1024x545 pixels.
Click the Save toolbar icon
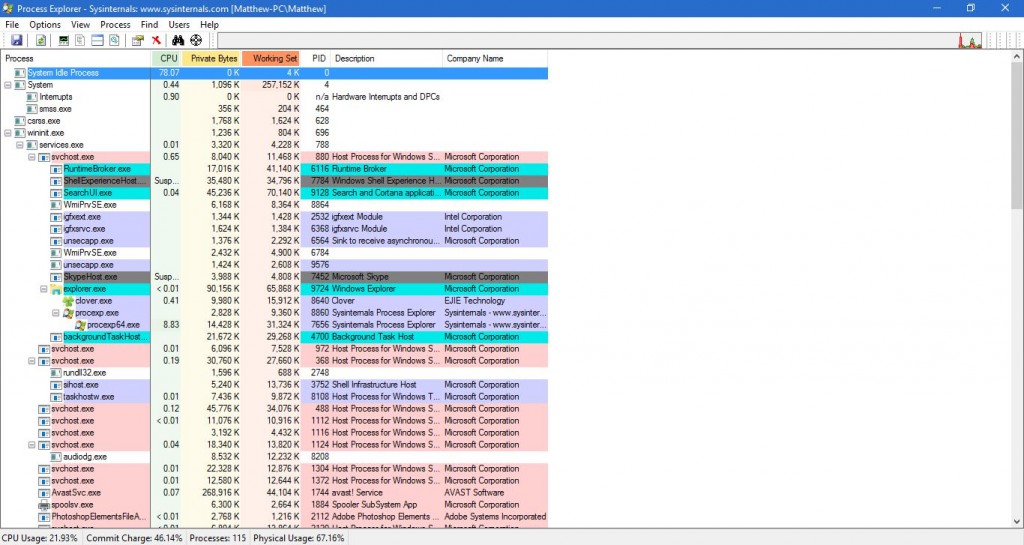(x=16, y=40)
